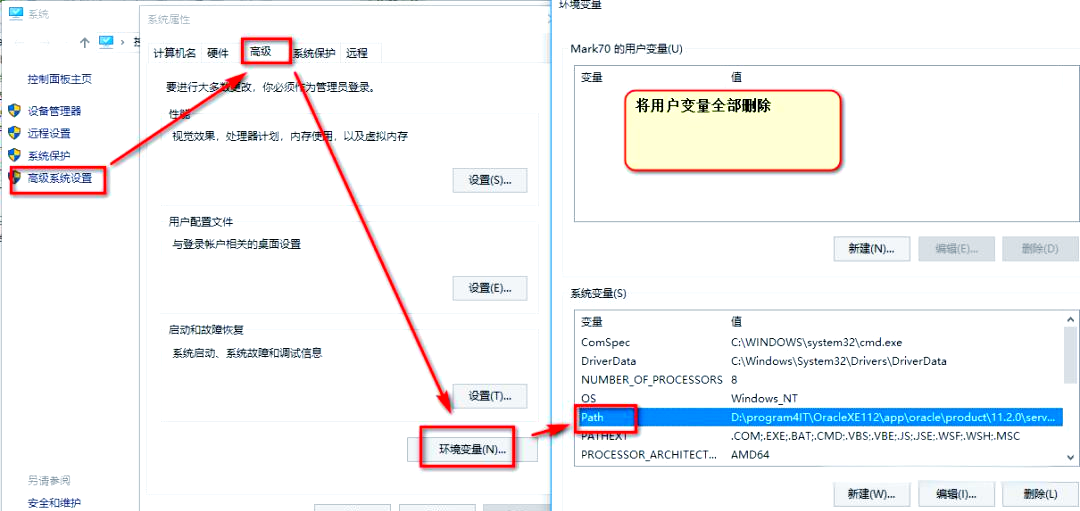Viewport: 1080px width, 511px height.
Task: Click 删除(L) for system variables
Action: click(x=1040, y=494)
